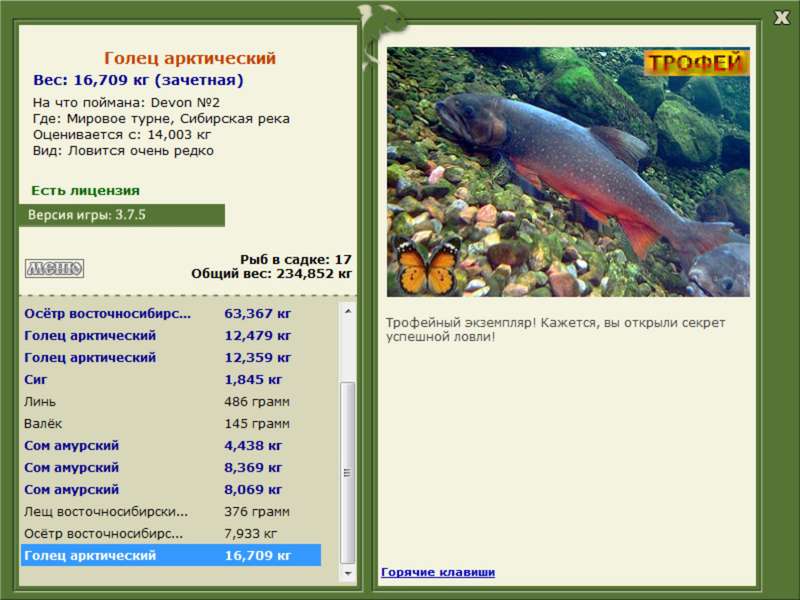Open the Горячие клавиши link
The width and height of the screenshot is (800, 600).
coord(438,572)
